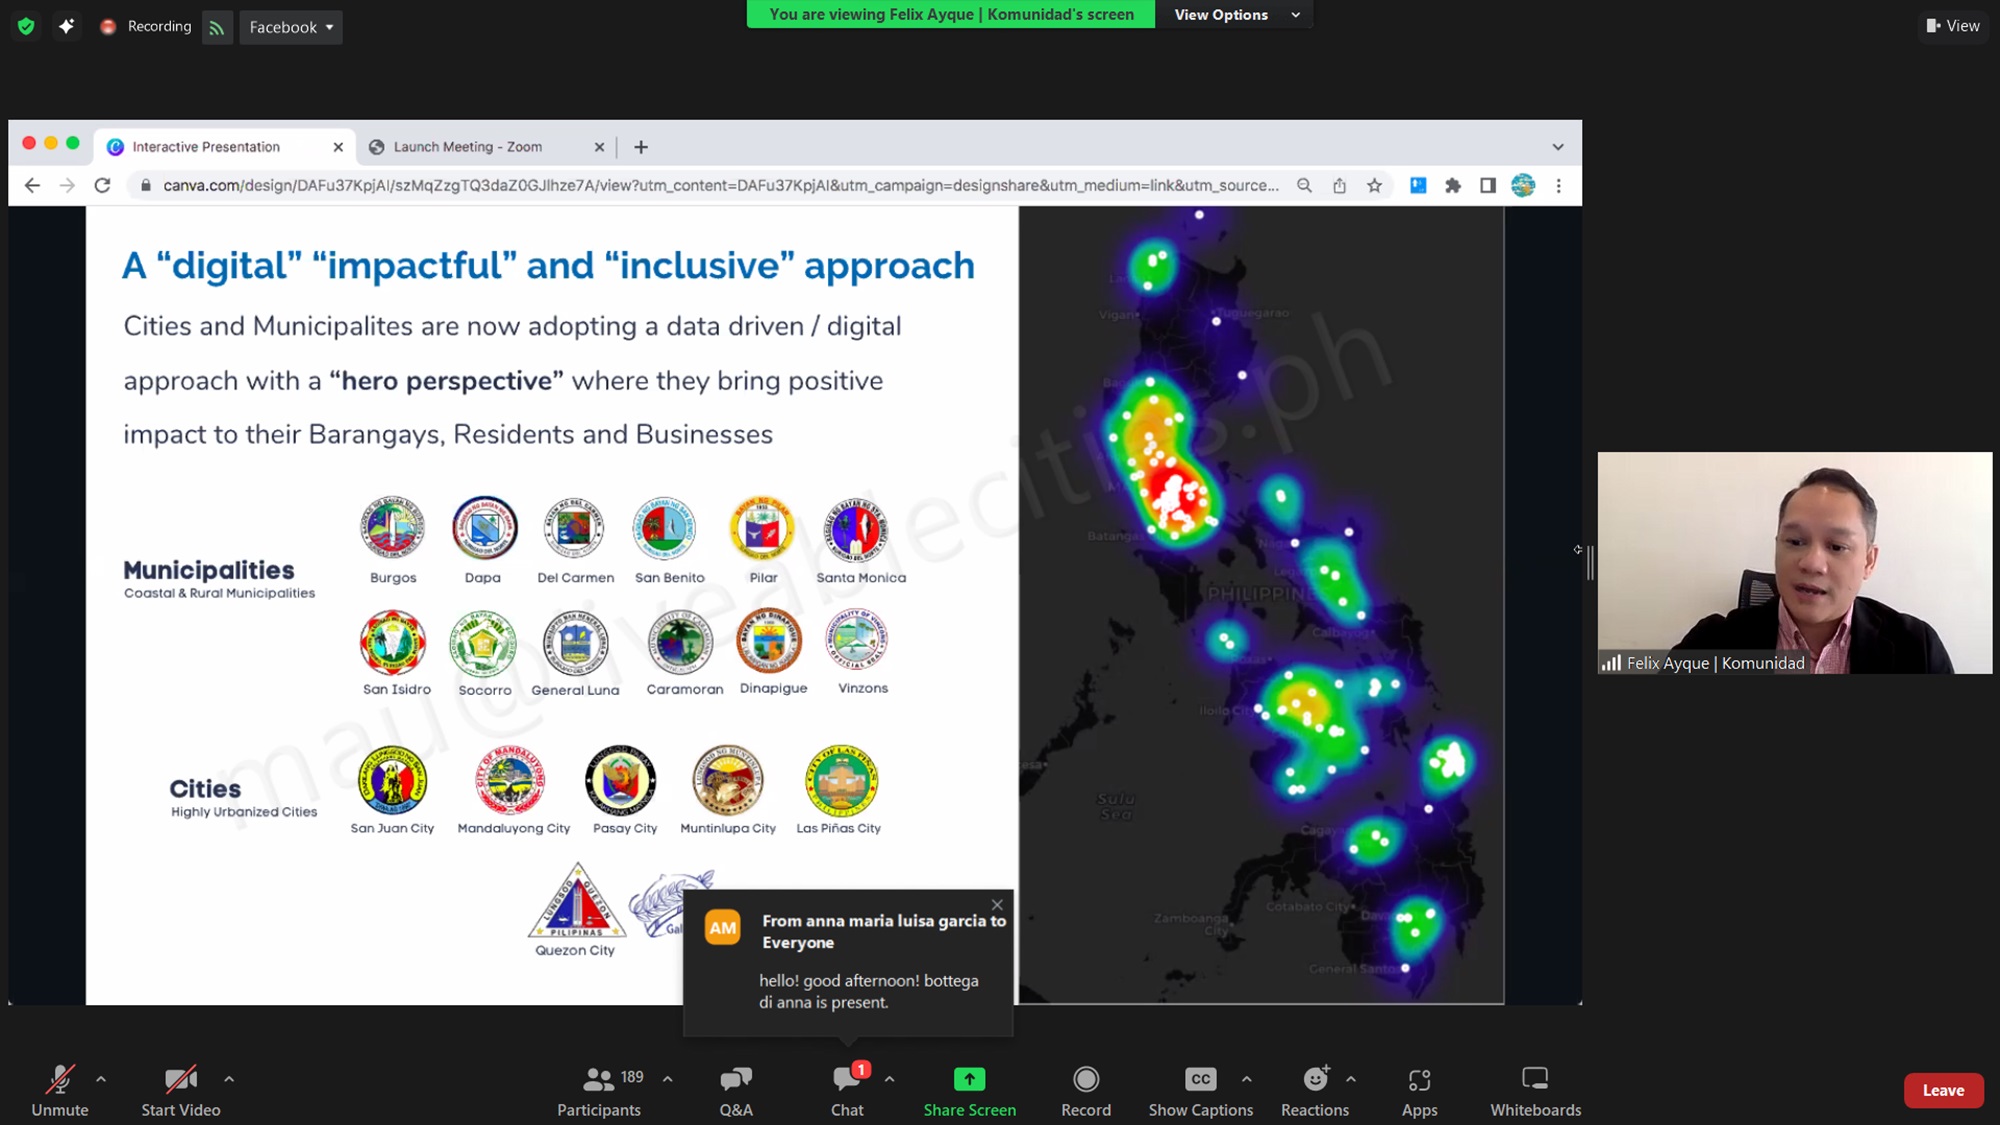2000x1125 pixels.
Task: Click the zoom magnifier icon in address bar
Action: point(1304,186)
